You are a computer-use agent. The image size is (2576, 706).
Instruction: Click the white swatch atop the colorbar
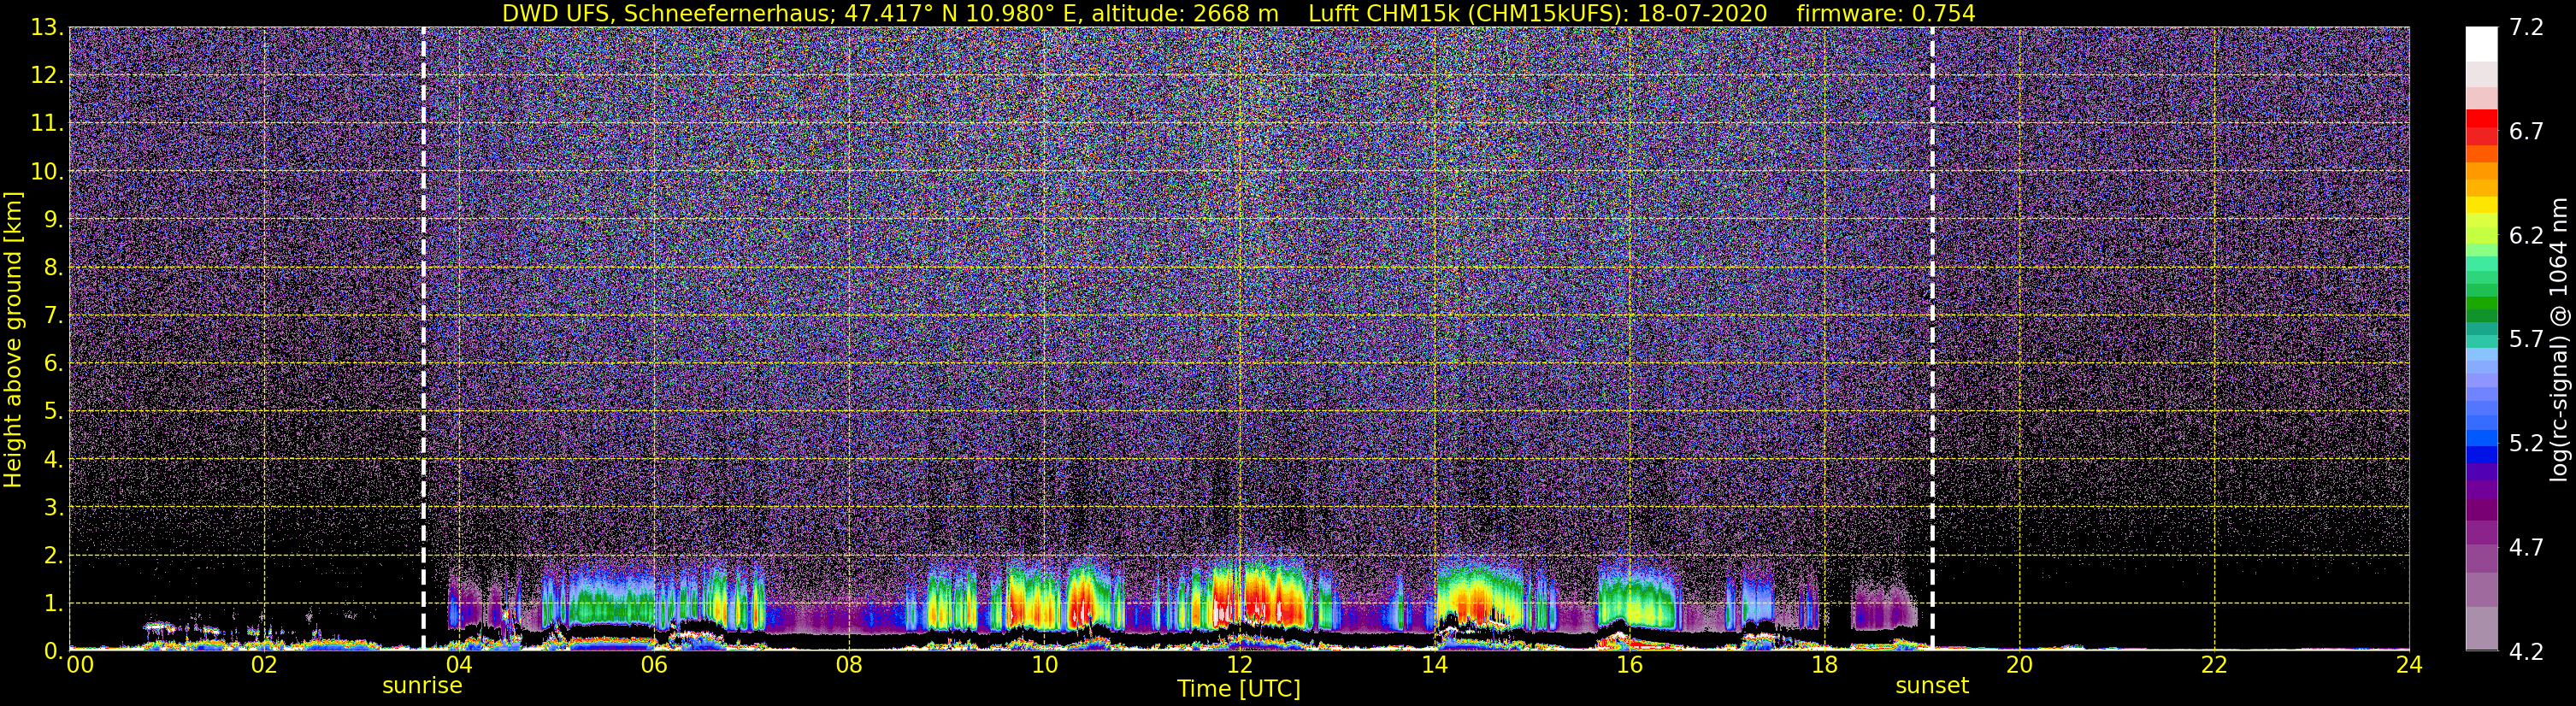tap(2481, 45)
